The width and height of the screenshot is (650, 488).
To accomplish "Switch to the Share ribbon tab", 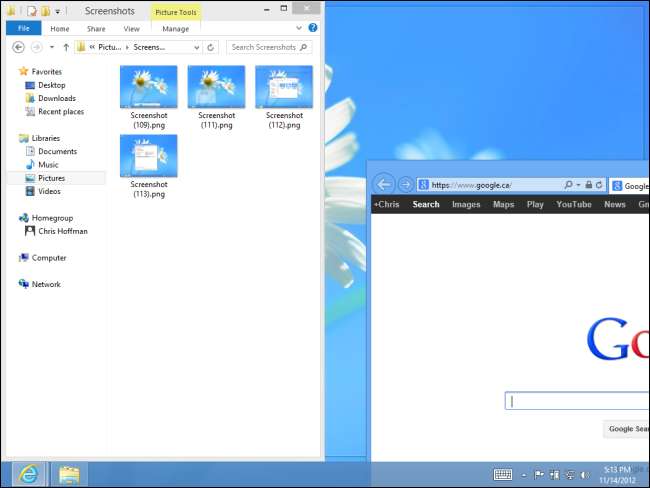I will point(96,29).
